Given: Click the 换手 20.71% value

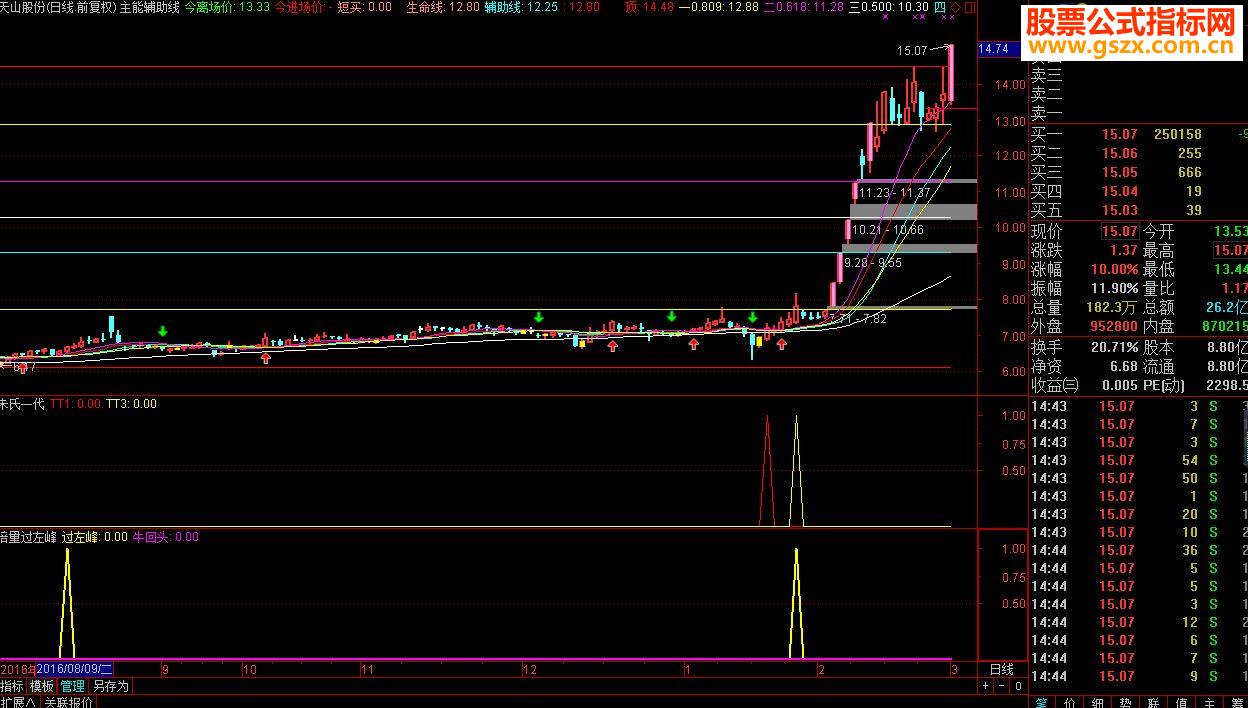Looking at the screenshot, I should pos(1115,347).
